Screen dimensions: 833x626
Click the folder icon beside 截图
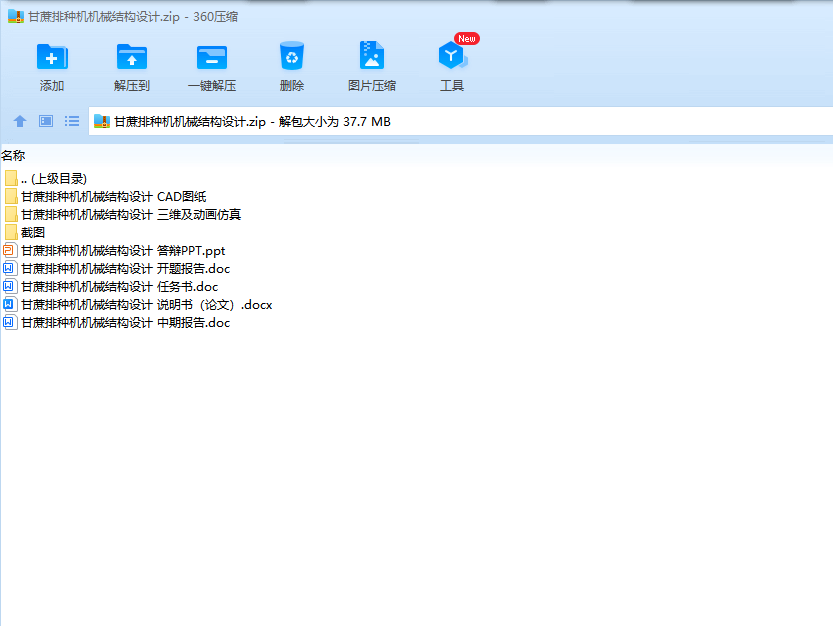(11, 232)
